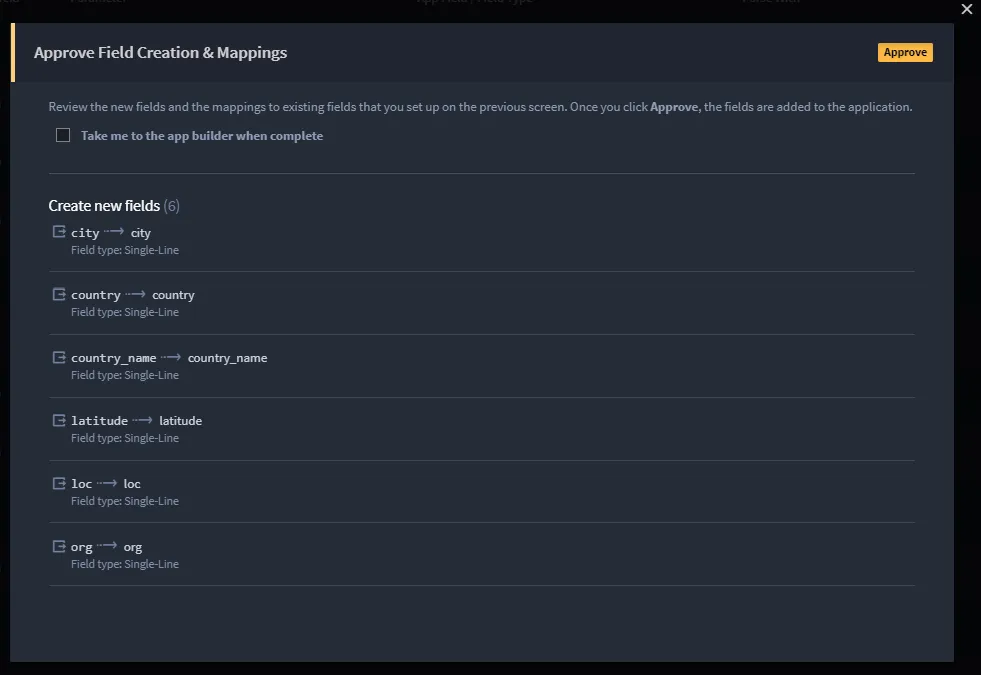
Task: Click the mapped 'latitude' target field name
Action: [x=181, y=421]
